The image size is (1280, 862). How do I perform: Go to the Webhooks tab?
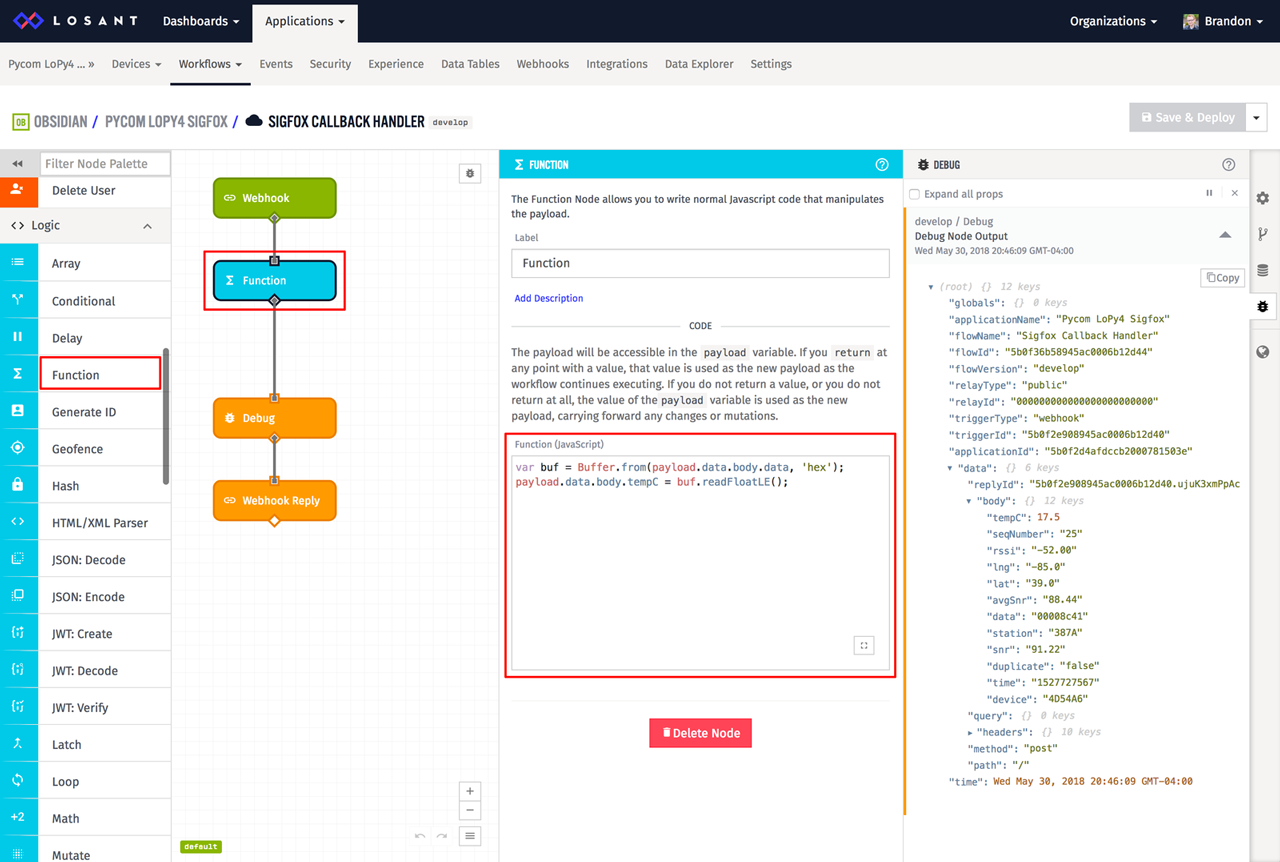coord(543,64)
